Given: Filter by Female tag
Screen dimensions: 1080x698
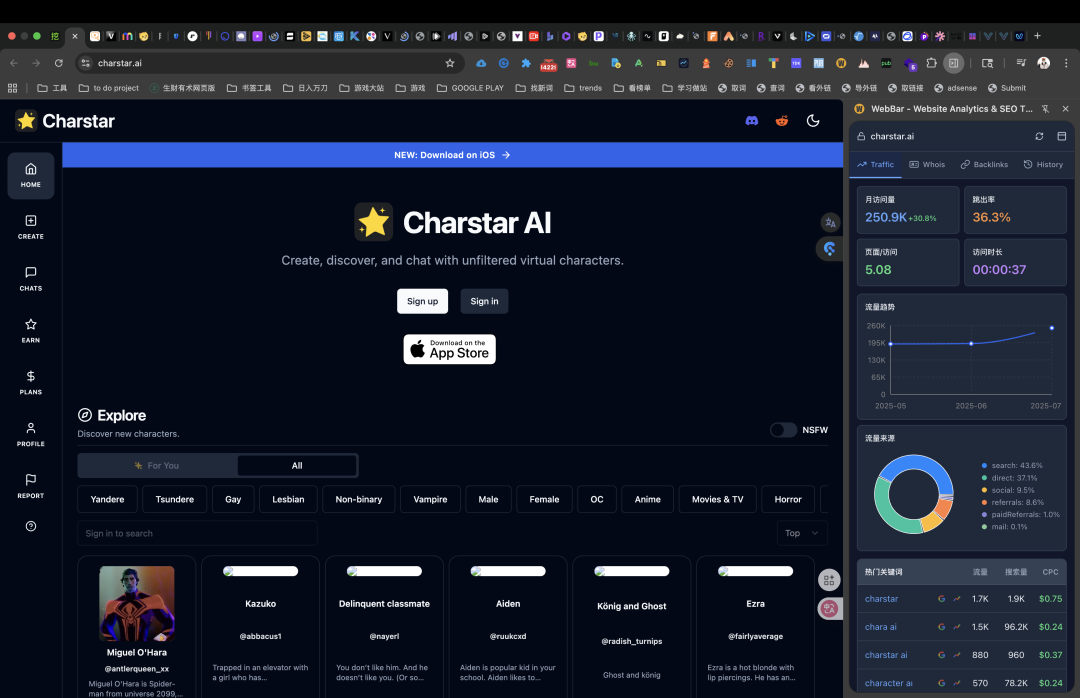Looking at the screenshot, I should point(544,500).
